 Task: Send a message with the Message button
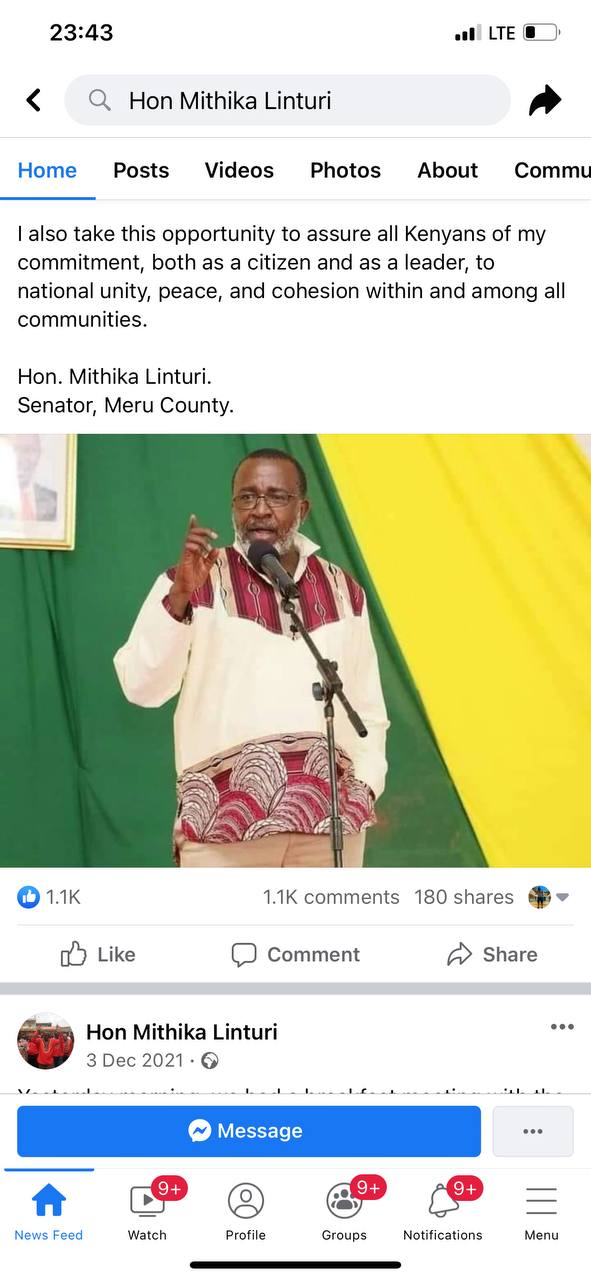(x=249, y=1131)
